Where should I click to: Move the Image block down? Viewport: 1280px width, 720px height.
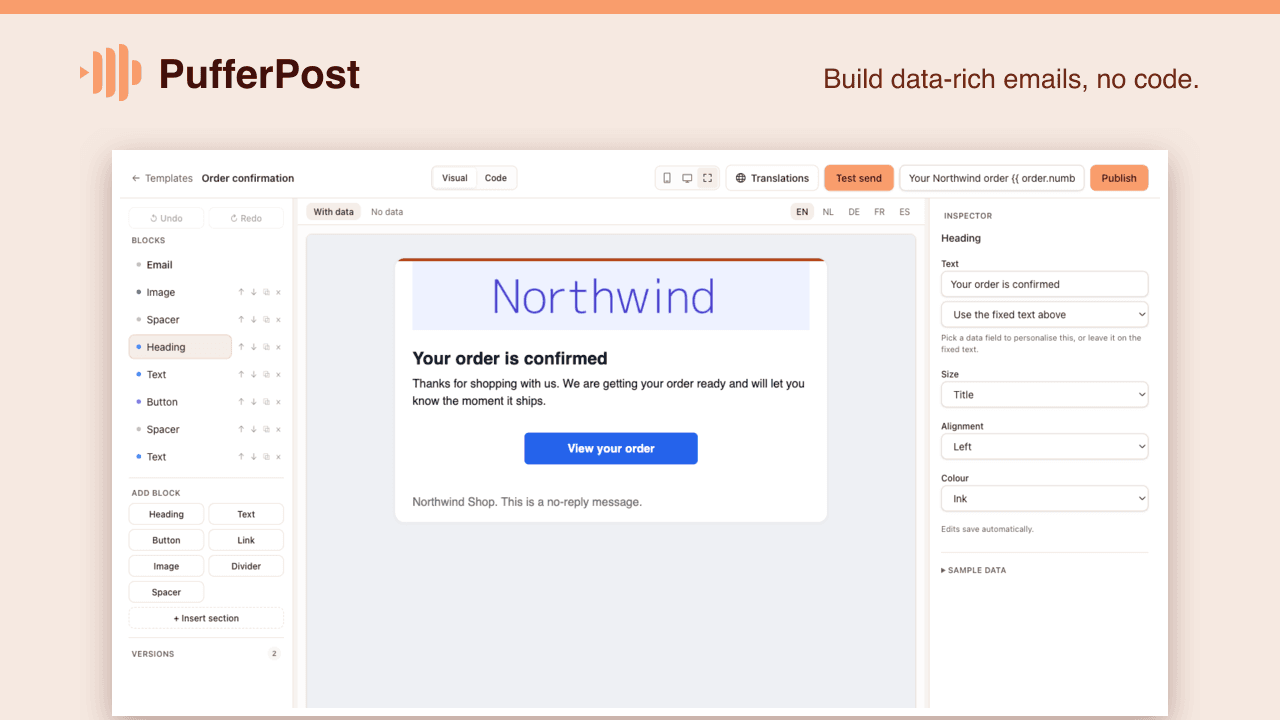pyautogui.click(x=254, y=292)
